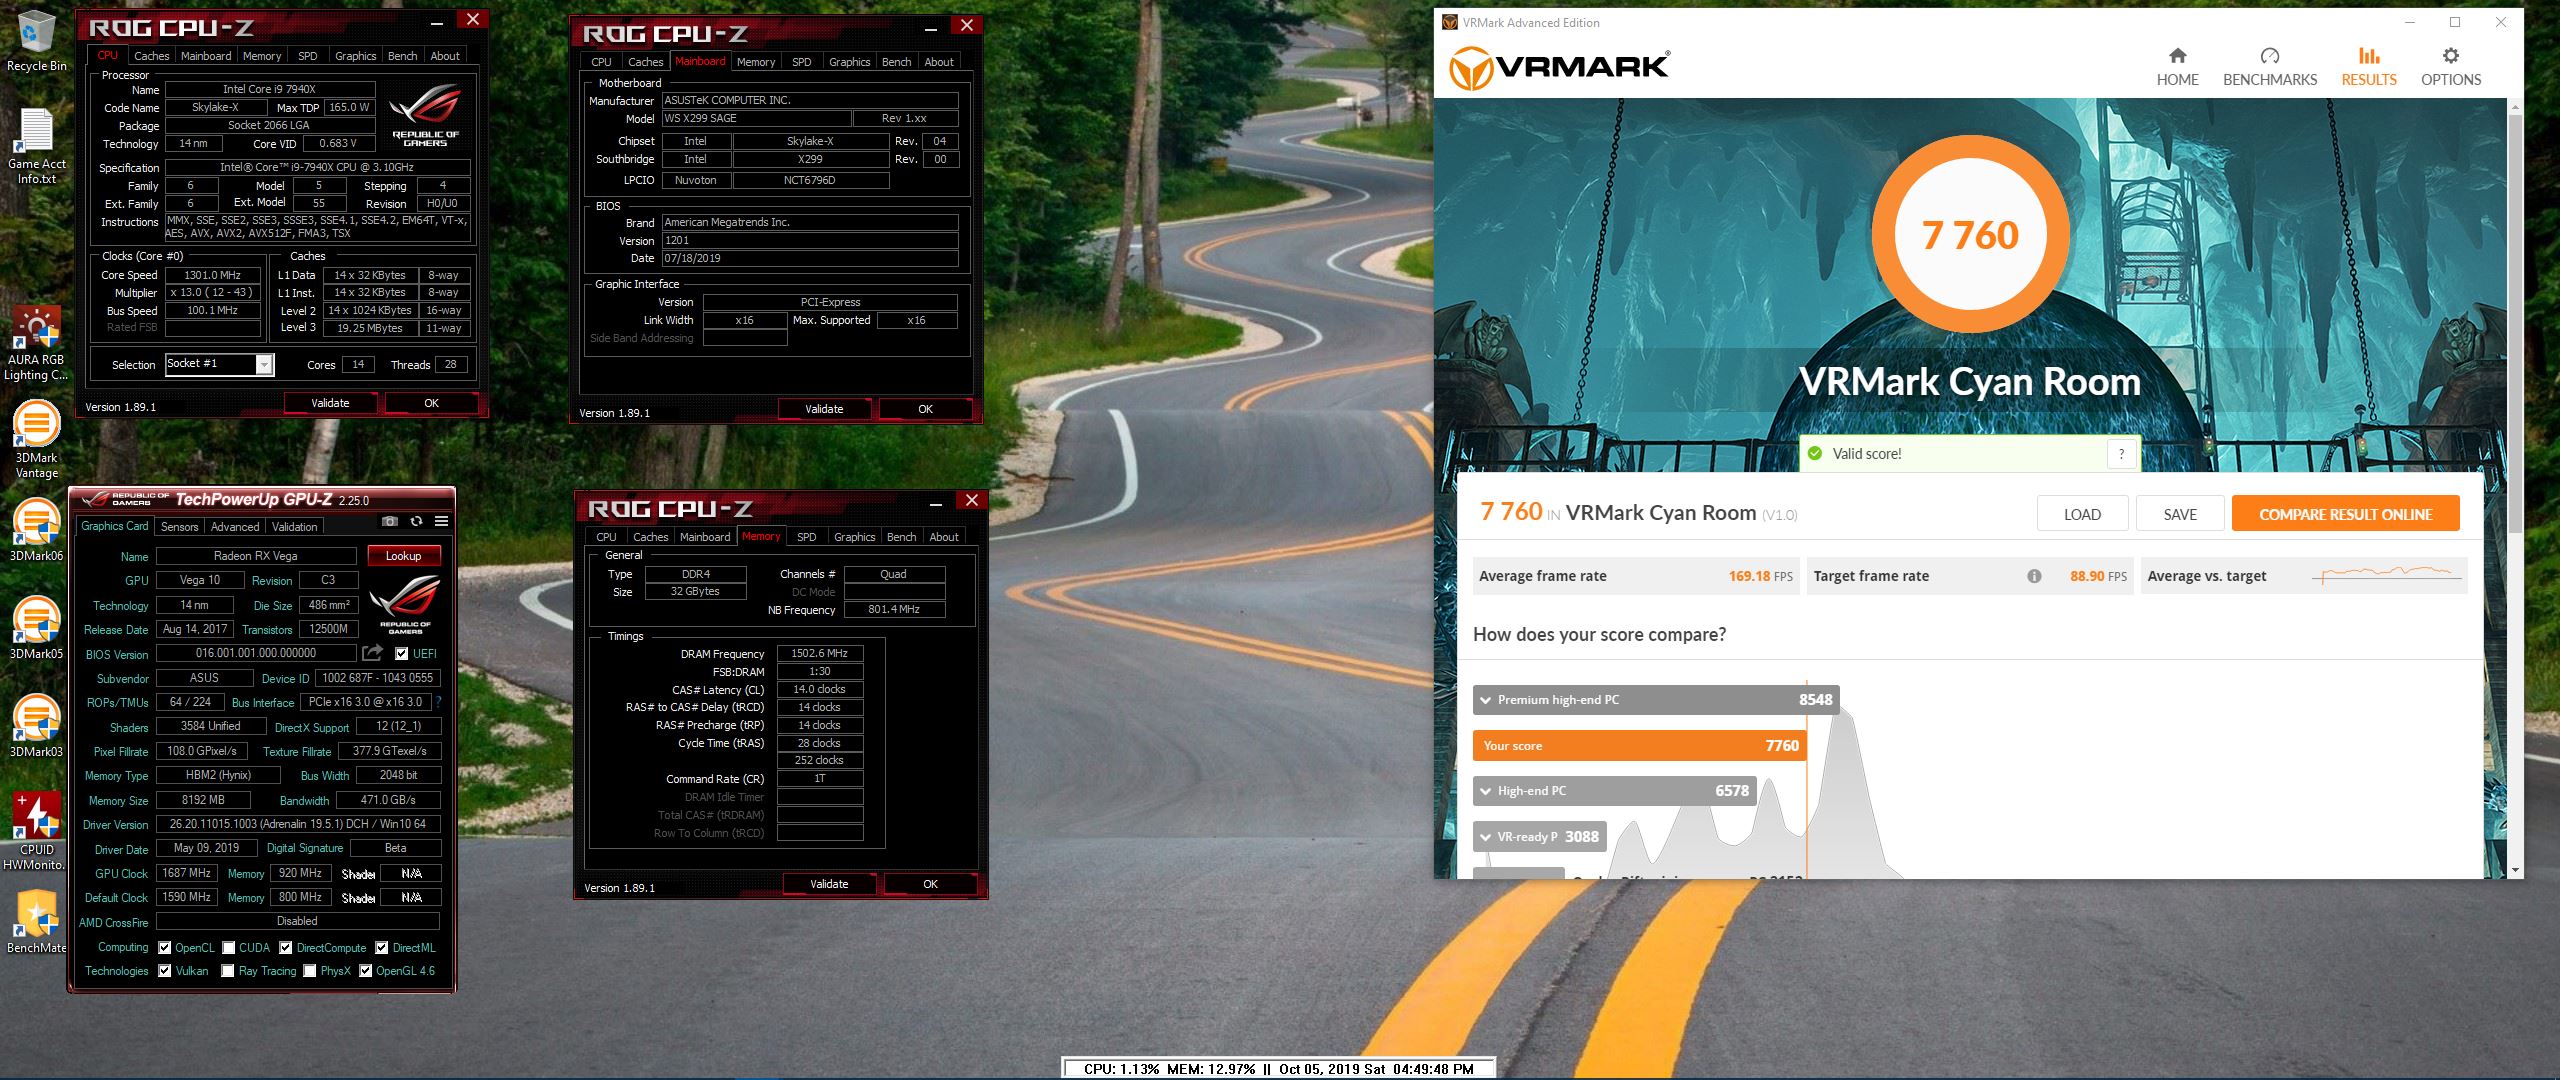Switch to the GPU-Z Advanced tab
Image resolution: width=2560 pixels, height=1080 pixels.
(x=235, y=527)
